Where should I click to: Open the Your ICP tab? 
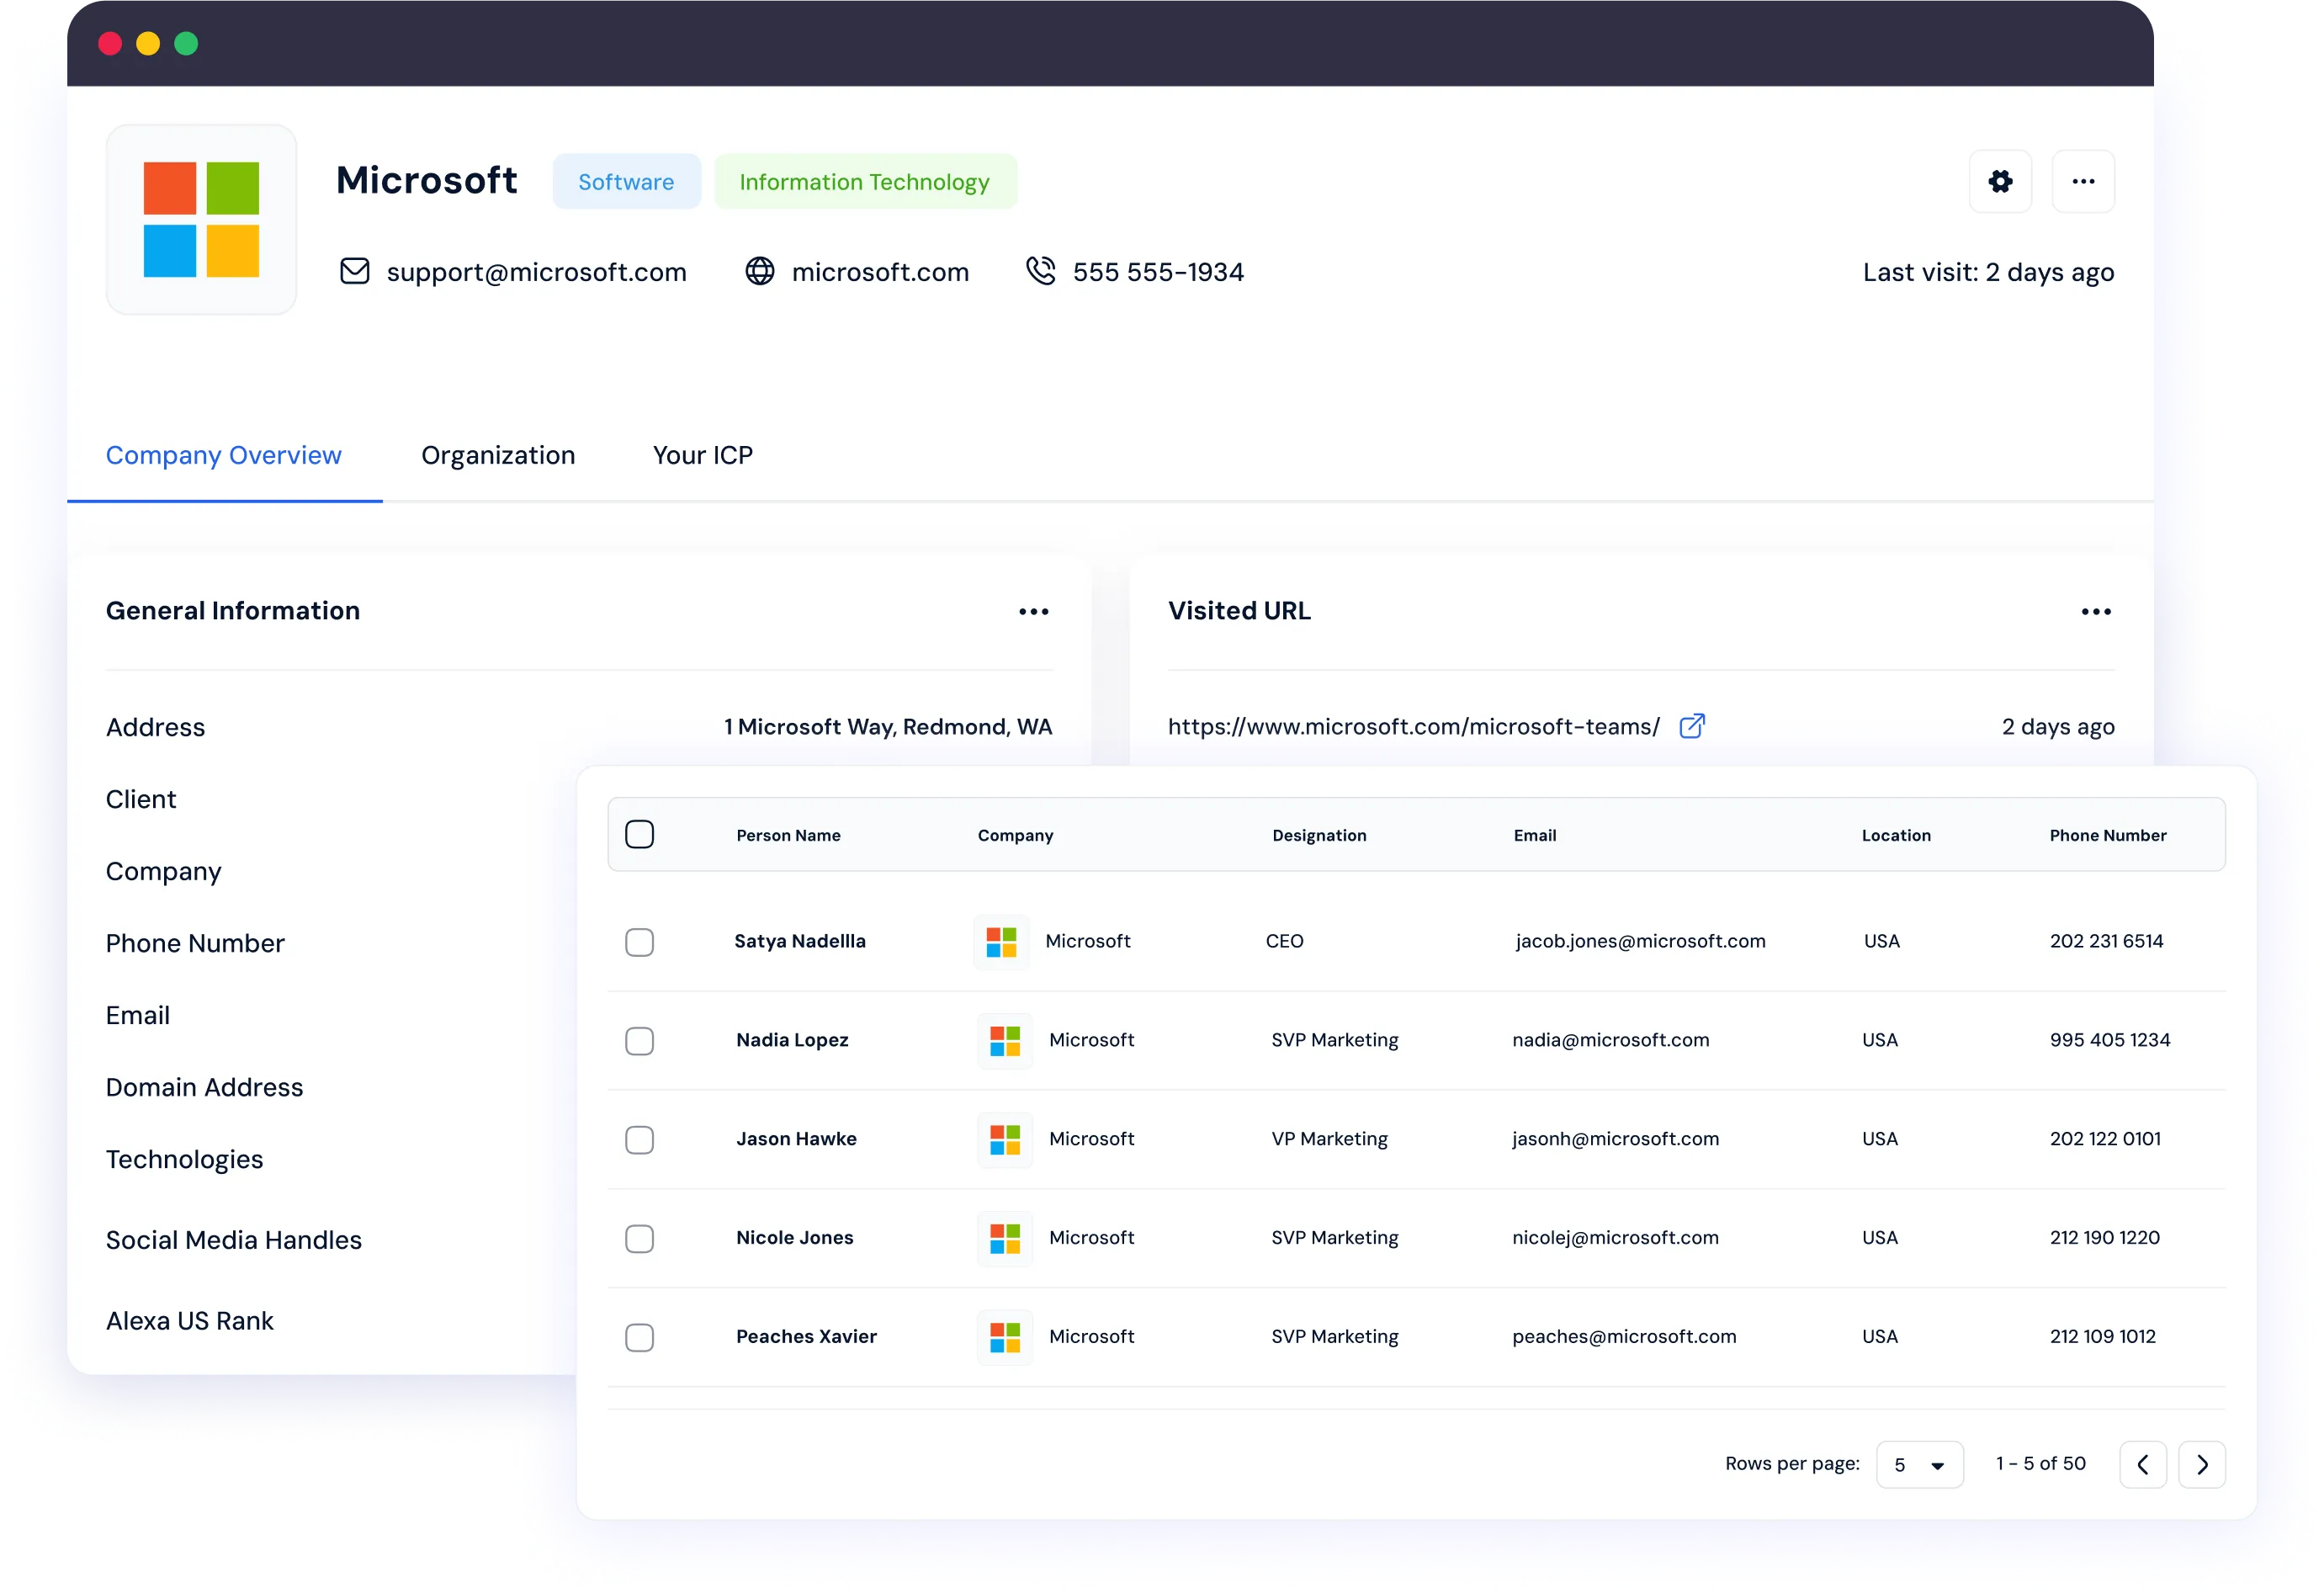tap(703, 455)
